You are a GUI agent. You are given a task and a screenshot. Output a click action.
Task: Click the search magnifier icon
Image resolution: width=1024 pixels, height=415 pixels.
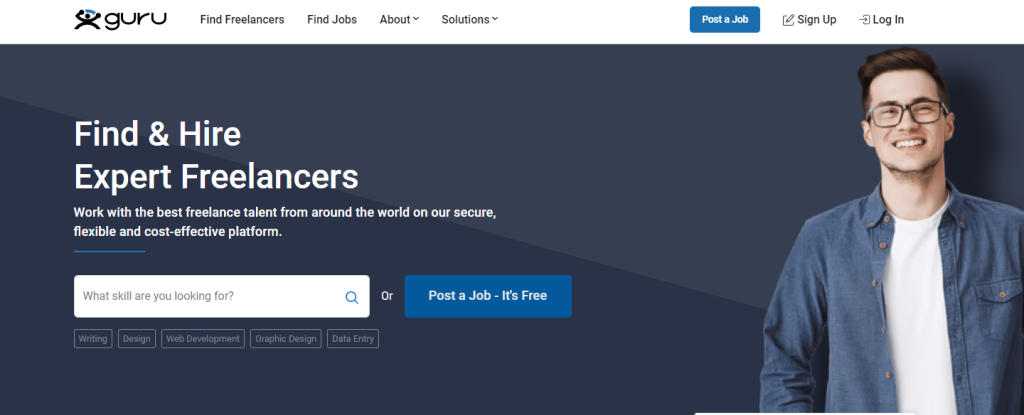point(351,297)
